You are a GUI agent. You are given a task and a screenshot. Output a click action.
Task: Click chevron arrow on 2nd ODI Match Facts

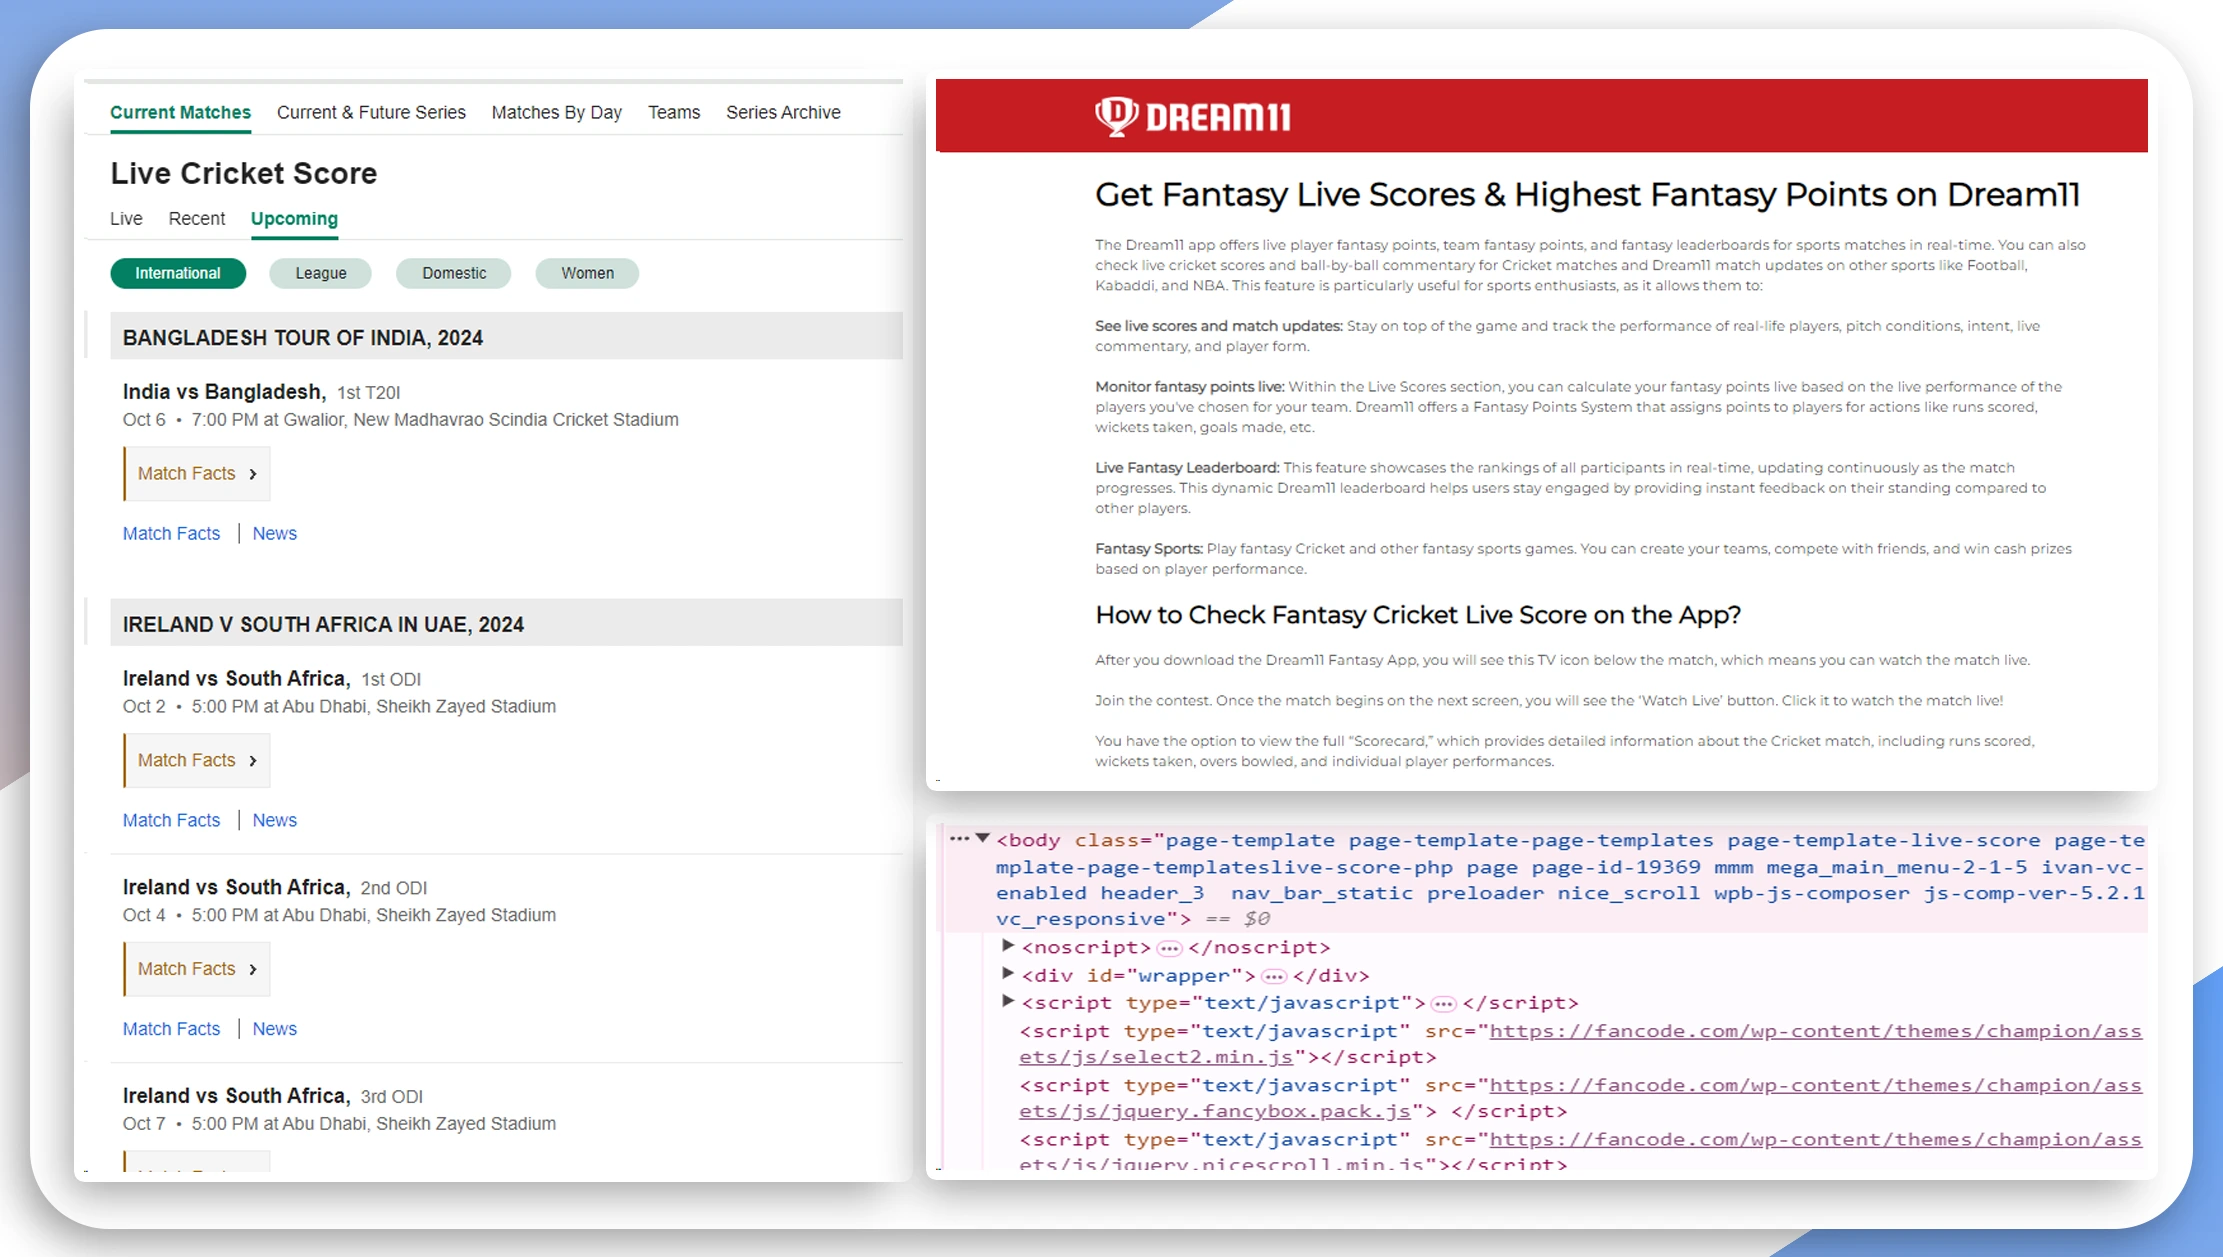pyautogui.click(x=253, y=970)
